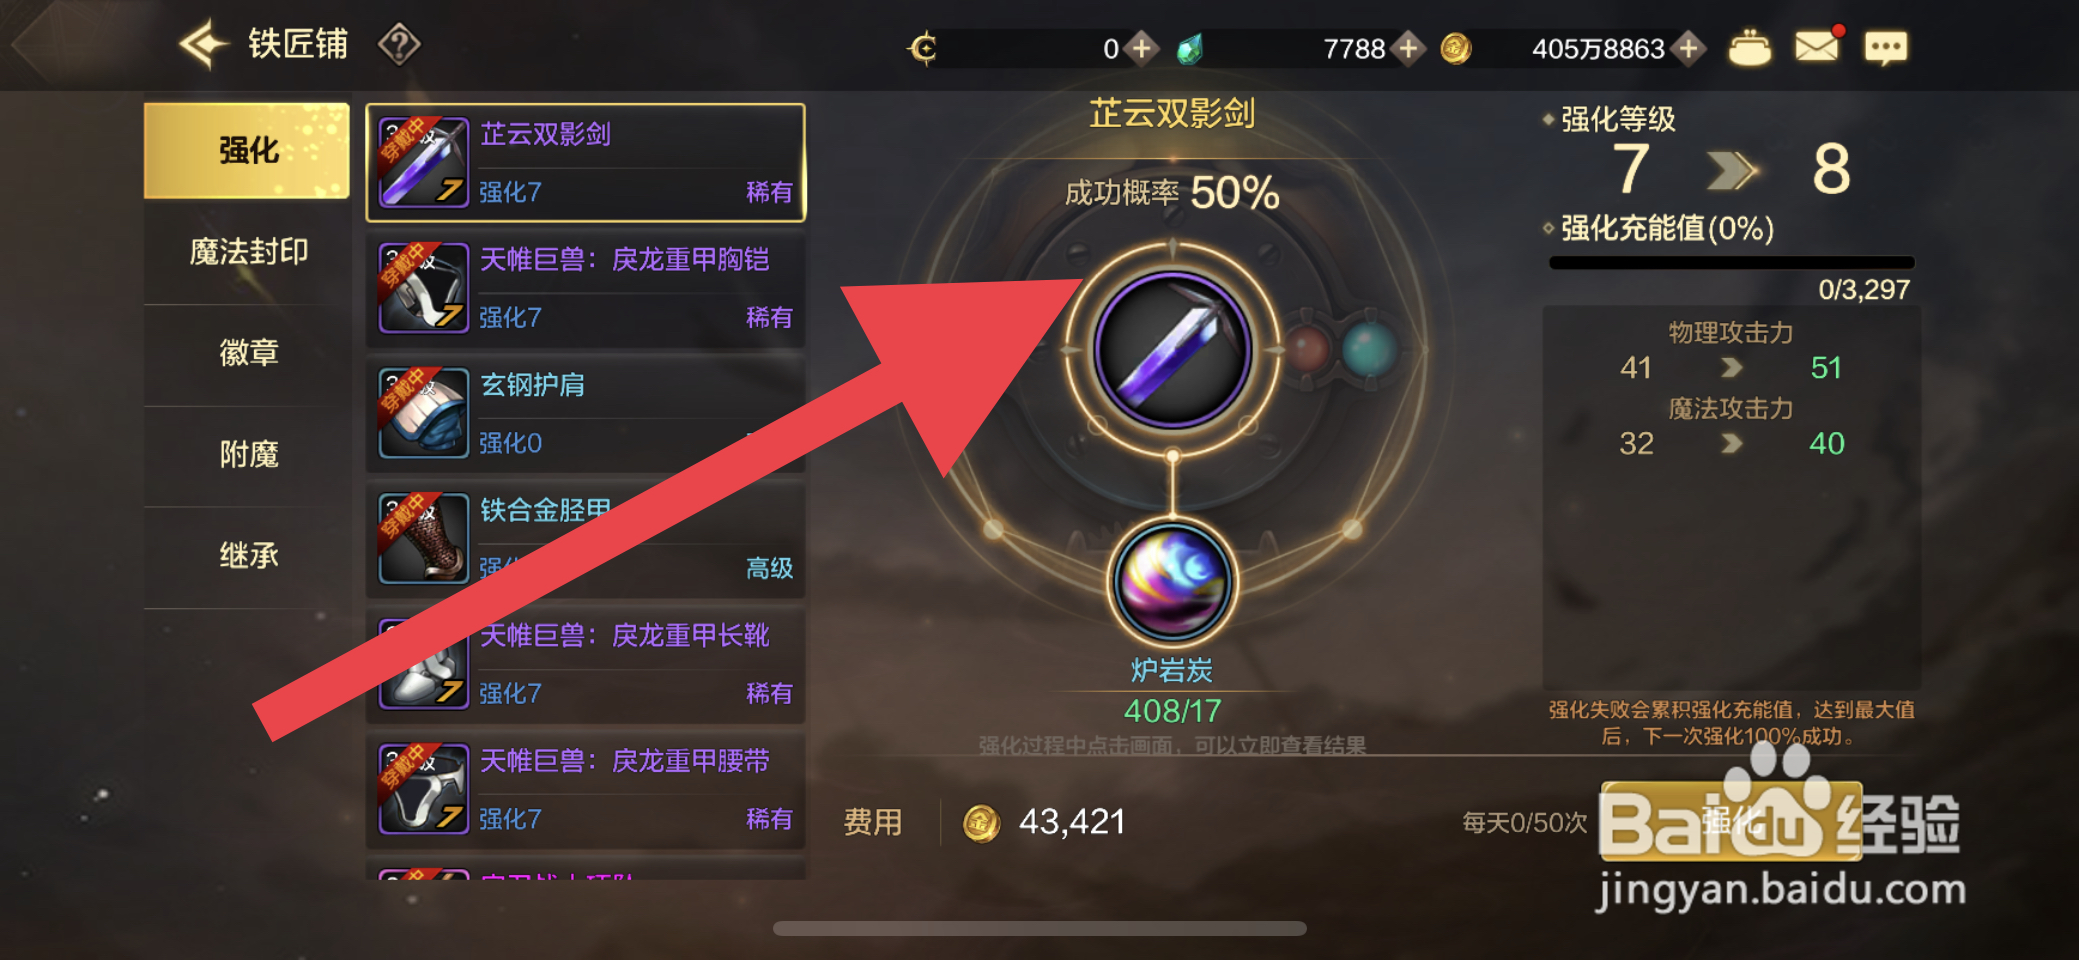Open the chat bubble icon
This screenshot has width=2079, height=960.
coord(1885,47)
